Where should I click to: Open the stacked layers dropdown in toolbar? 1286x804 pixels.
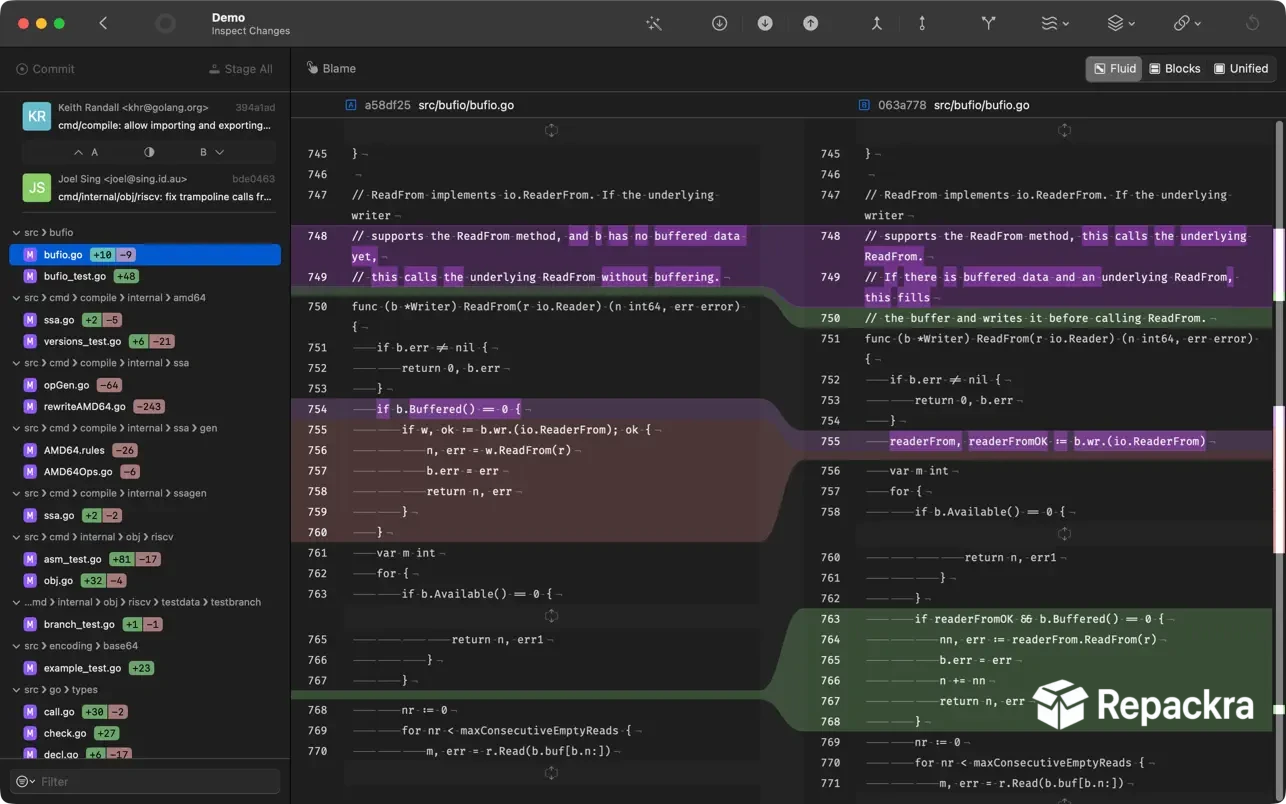click(1121, 23)
